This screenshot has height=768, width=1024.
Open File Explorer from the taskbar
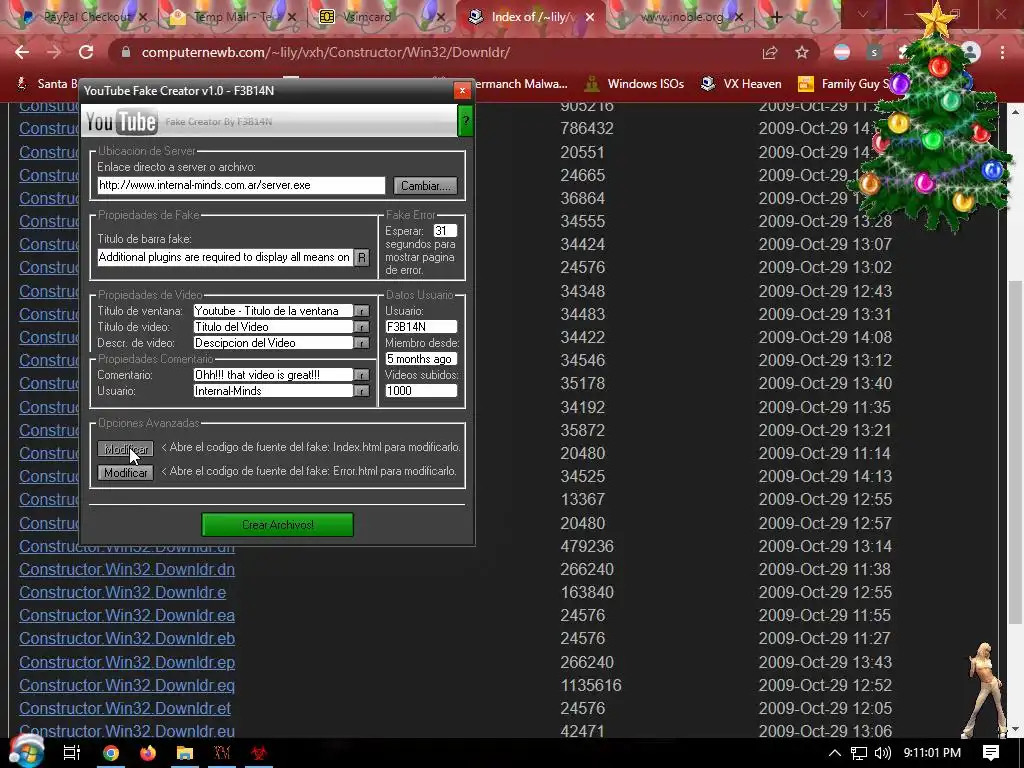tap(185, 752)
